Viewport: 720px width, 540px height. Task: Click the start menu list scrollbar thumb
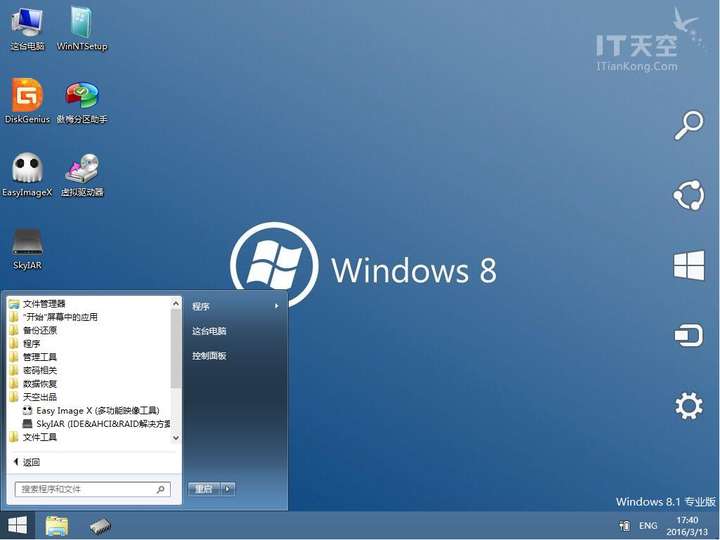pyautogui.click(x=176, y=349)
